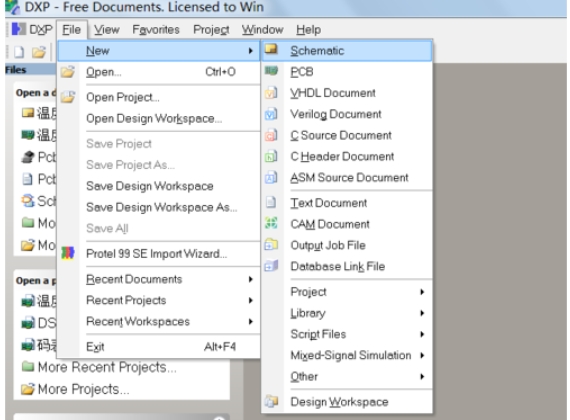Click the VHDL Document icon

tap(271, 93)
